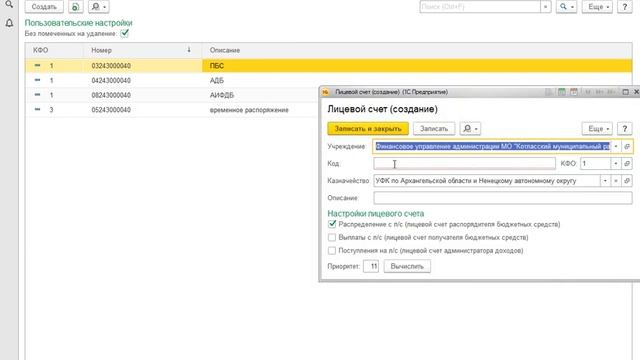The height and width of the screenshot is (360, 640).
Task: Untick Без помеченных на удаление checkbox
Action: 125,33
